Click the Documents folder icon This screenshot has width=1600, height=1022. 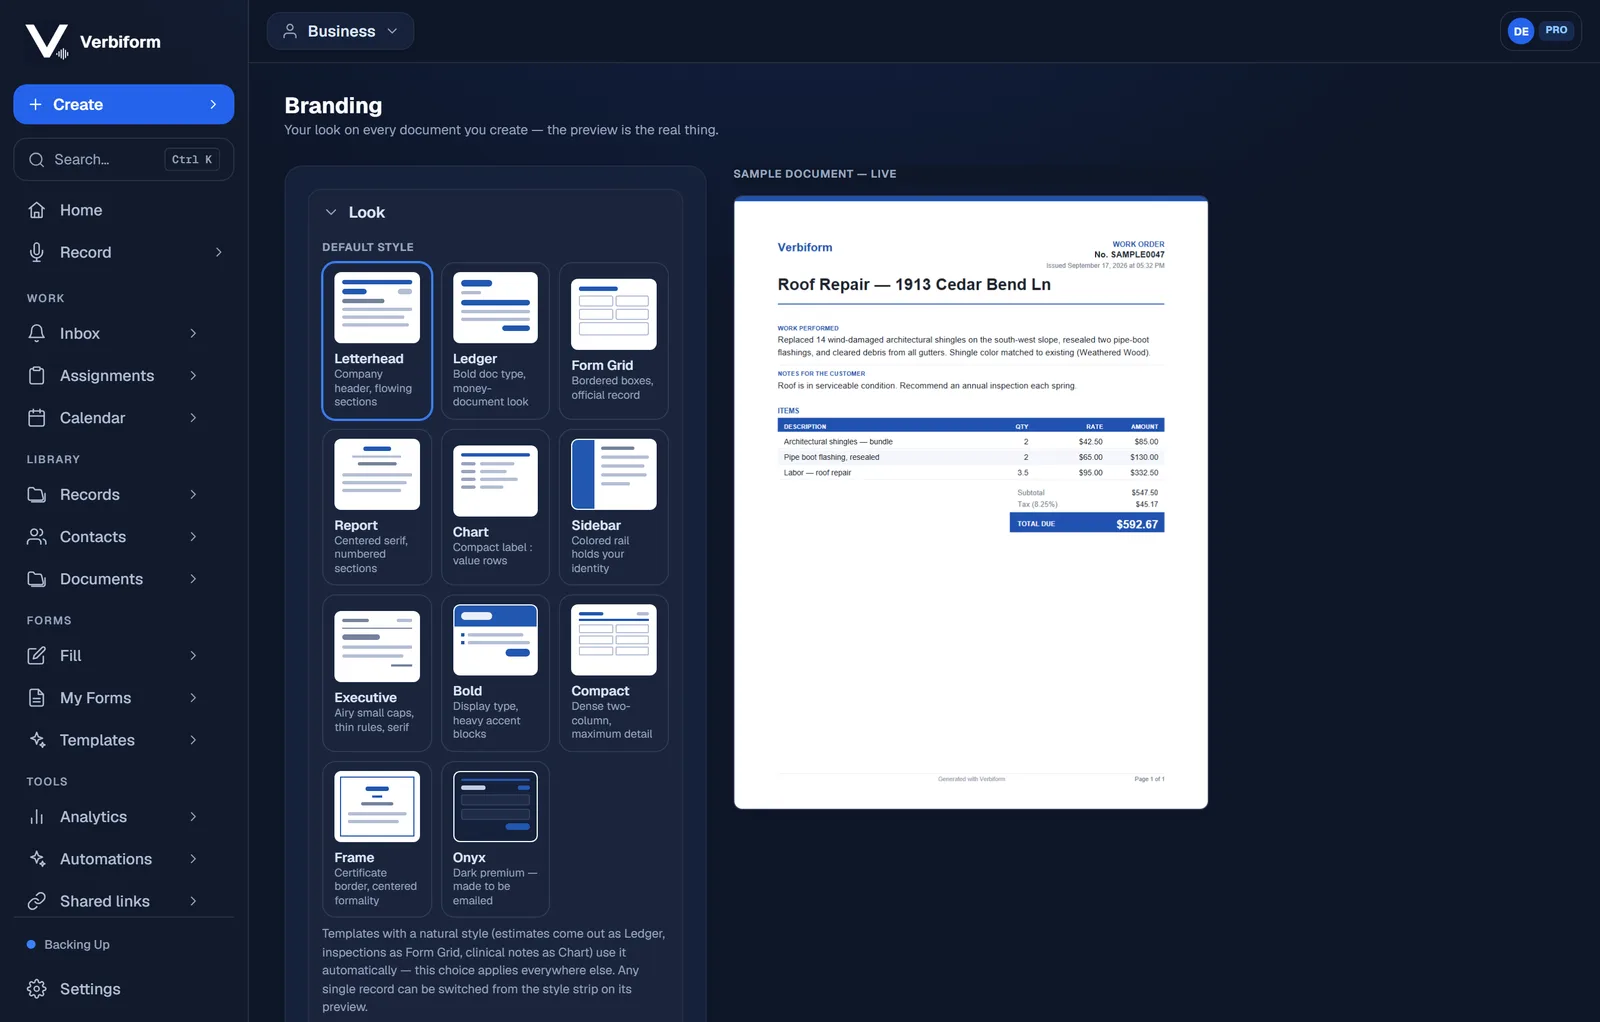[x=37, y=578]
